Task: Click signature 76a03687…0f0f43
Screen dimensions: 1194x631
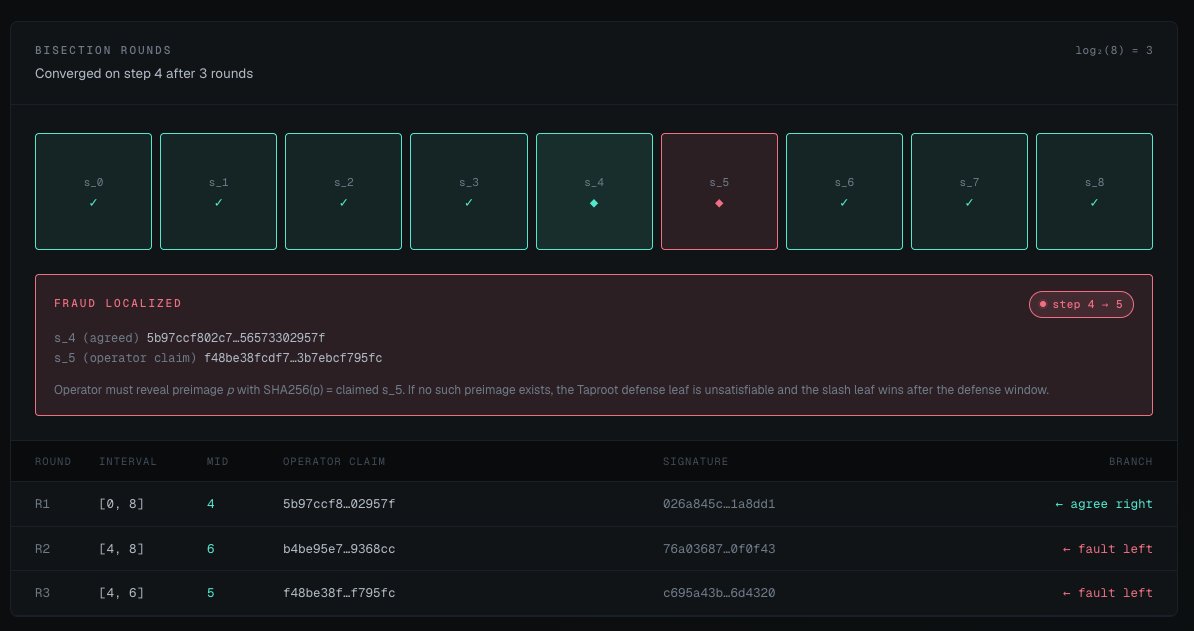Action: click(719, 549)
